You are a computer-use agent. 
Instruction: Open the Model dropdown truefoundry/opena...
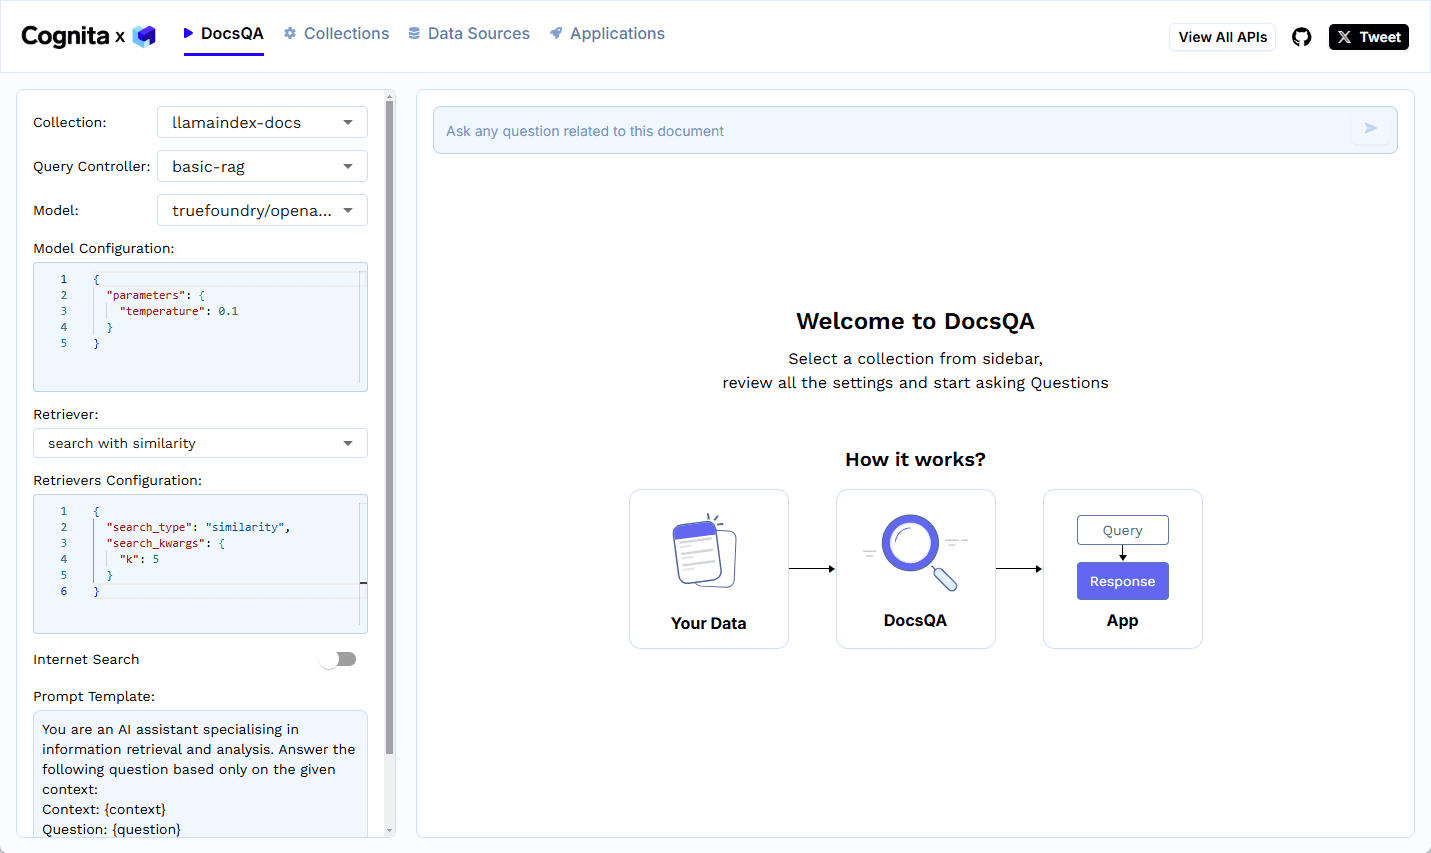(x=262, y=210)
